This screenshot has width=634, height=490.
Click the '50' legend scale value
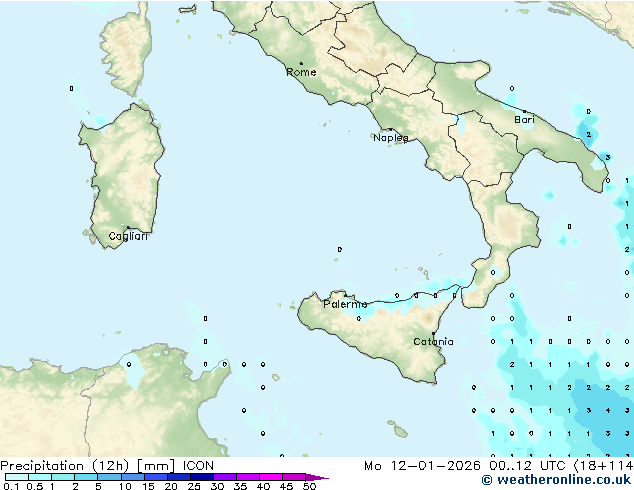(x=309, y=486)
